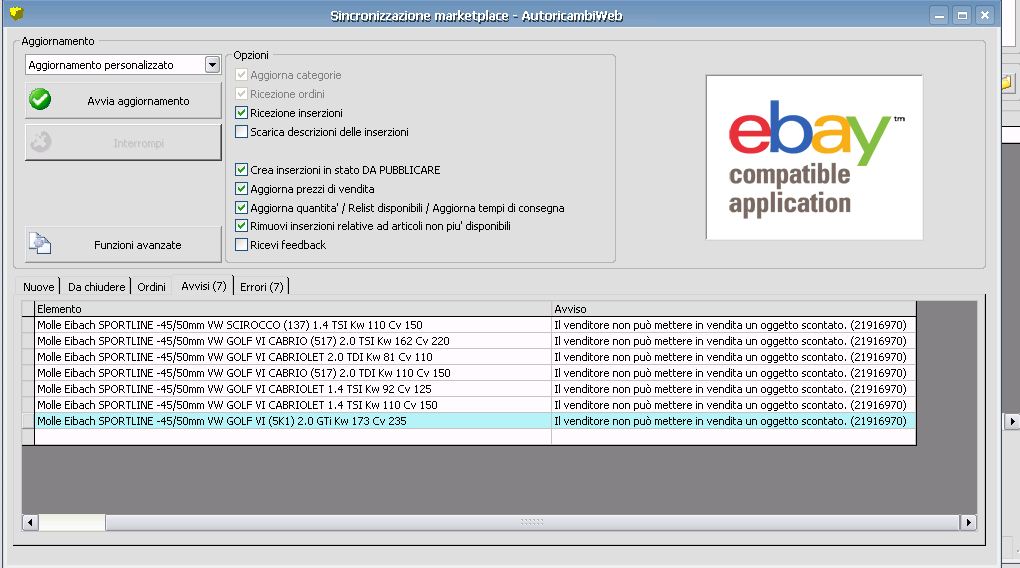The image size is (1020, 568).
Task: Select the Avvisi (7) tab
Action: (204, 286)
